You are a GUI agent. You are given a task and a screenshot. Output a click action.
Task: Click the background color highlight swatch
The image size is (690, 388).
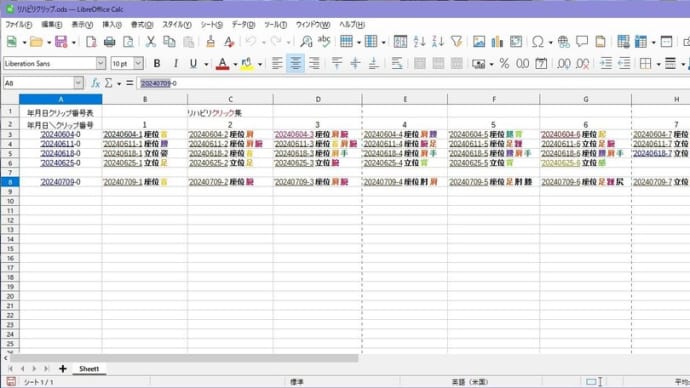247,64
